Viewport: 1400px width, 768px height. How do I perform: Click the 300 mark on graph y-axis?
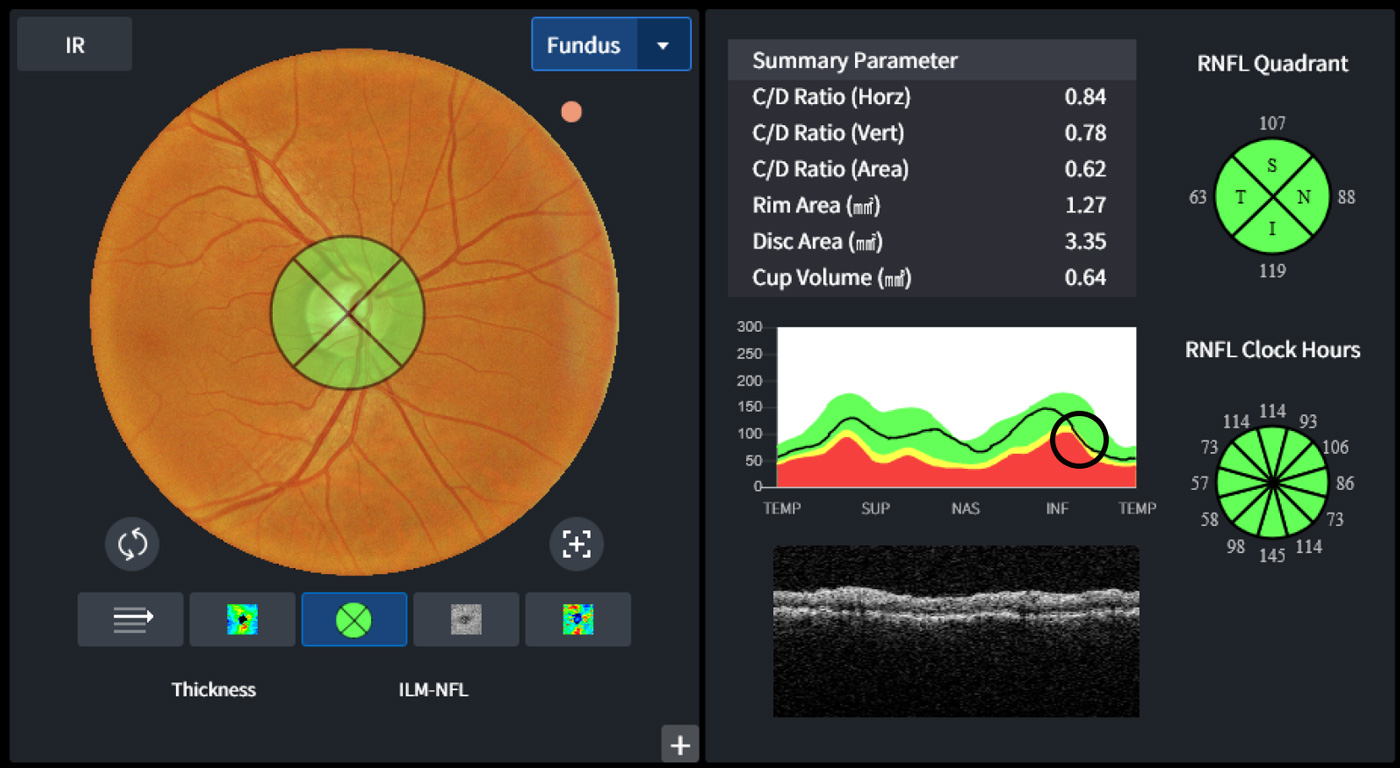[749, 327]
